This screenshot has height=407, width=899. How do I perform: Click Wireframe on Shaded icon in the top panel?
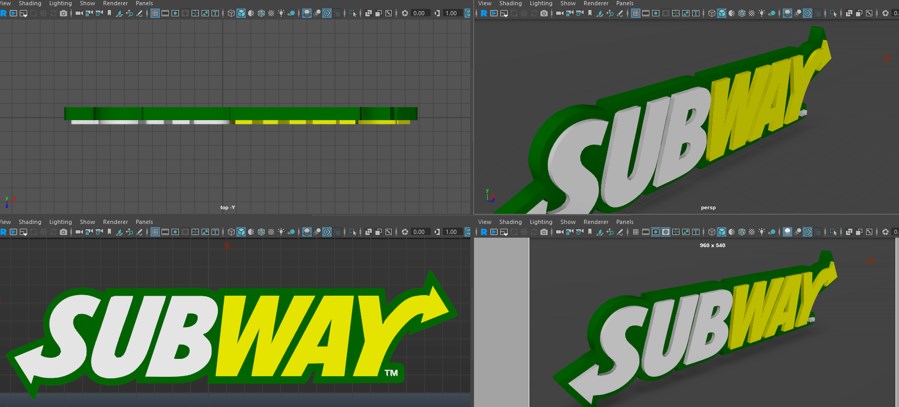[x=261, y=13]
